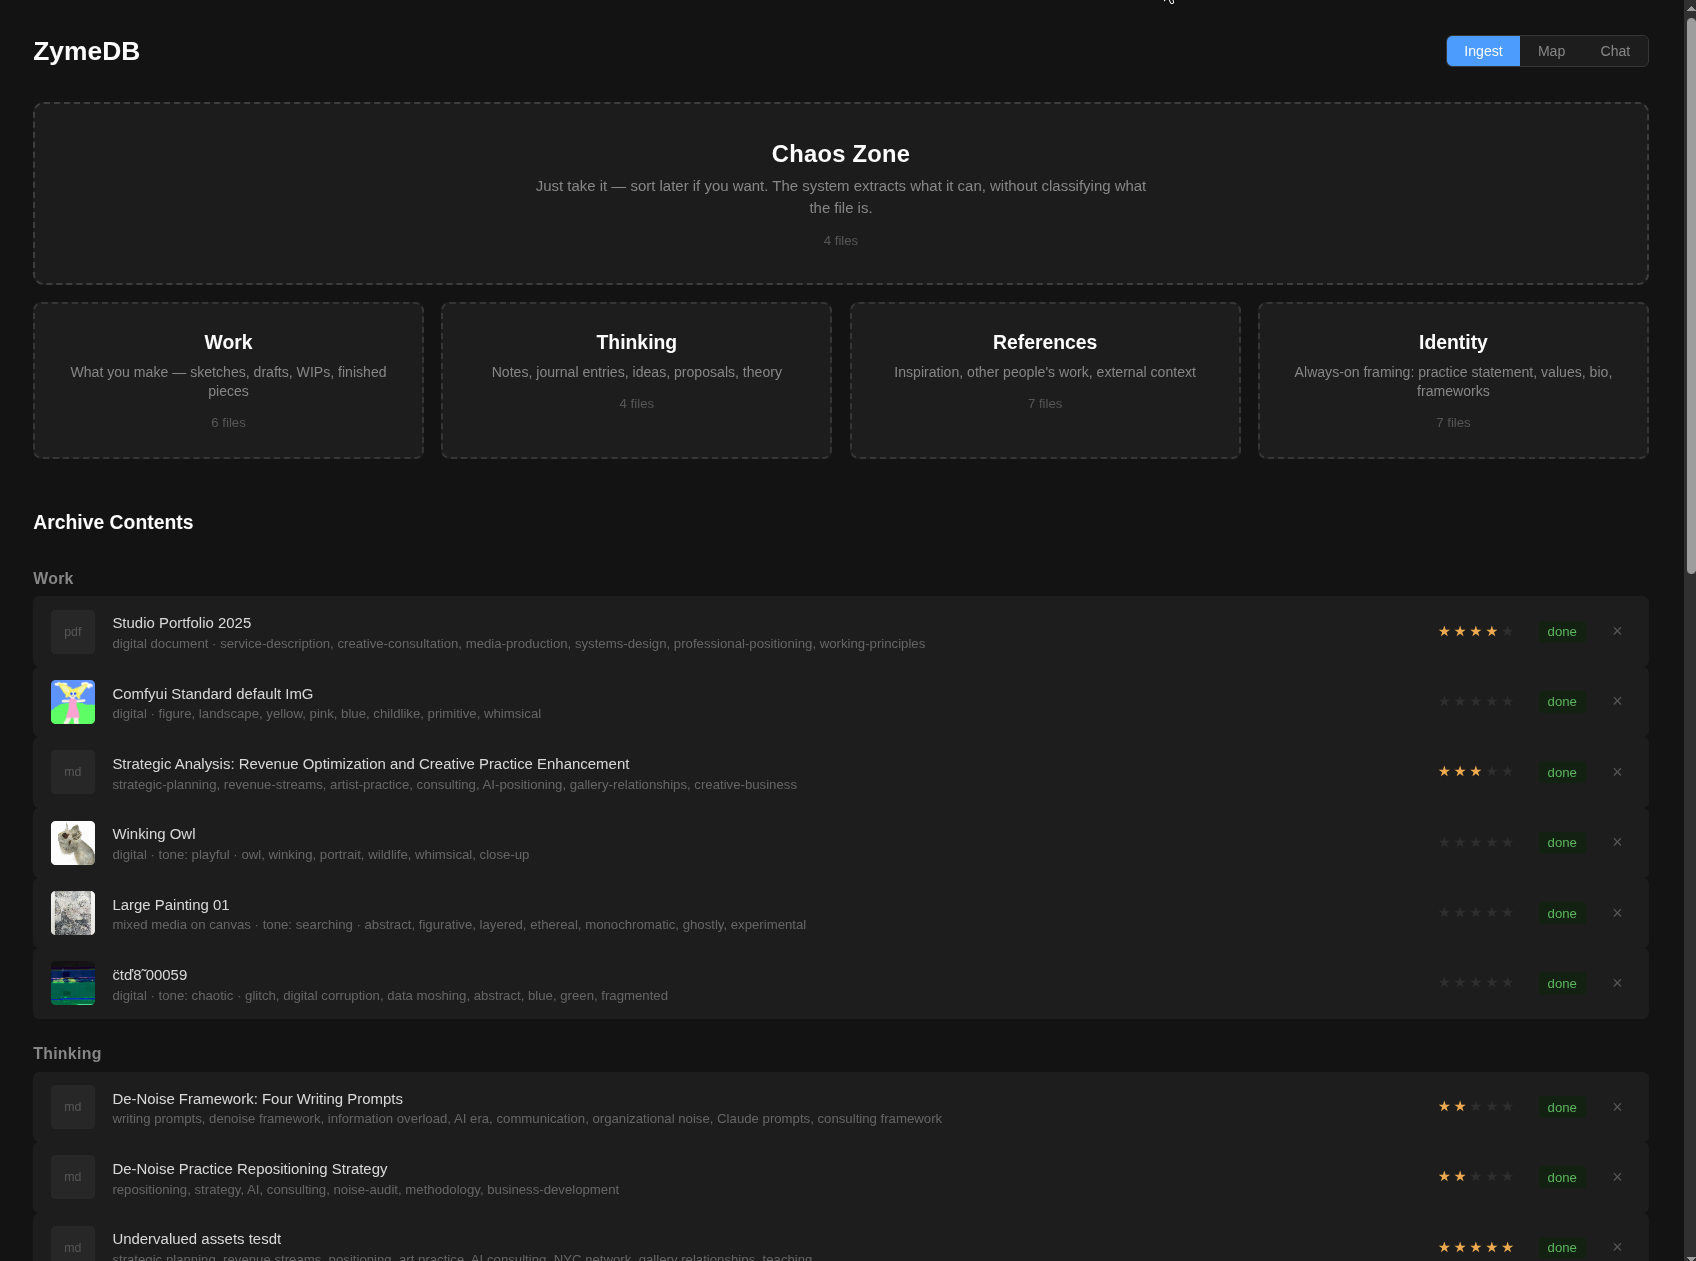Click done badge on ctd8 00059 row
The image size is (1696, 1261).
tap(1561, 983)
